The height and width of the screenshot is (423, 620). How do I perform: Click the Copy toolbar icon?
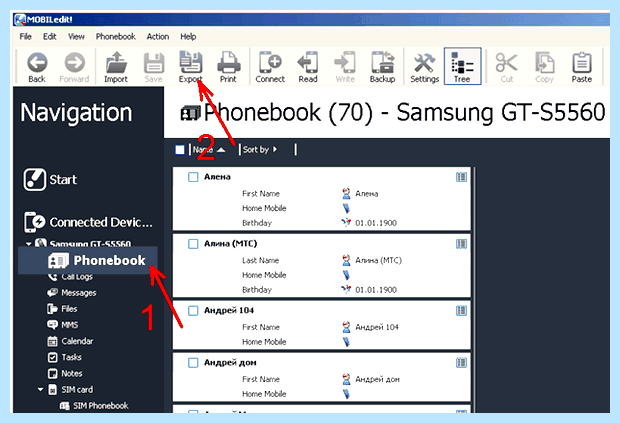[x=544, y=67]
